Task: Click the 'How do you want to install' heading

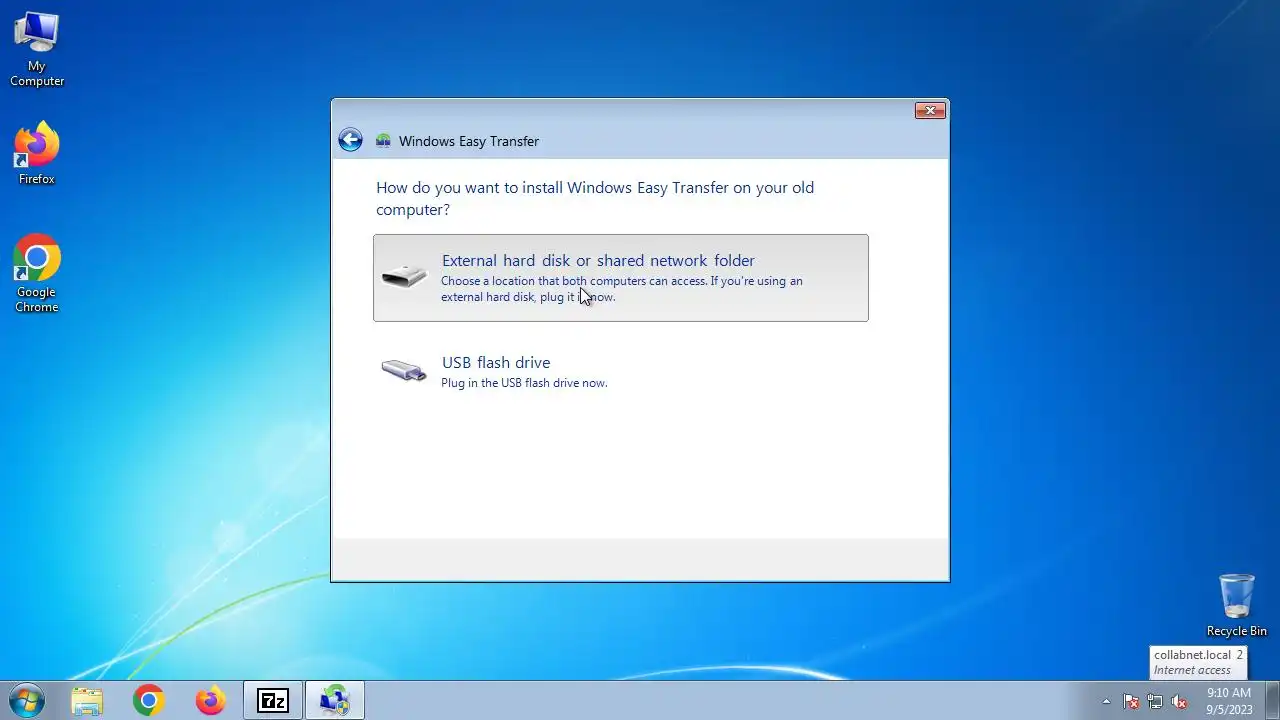Action: (595, 198)
